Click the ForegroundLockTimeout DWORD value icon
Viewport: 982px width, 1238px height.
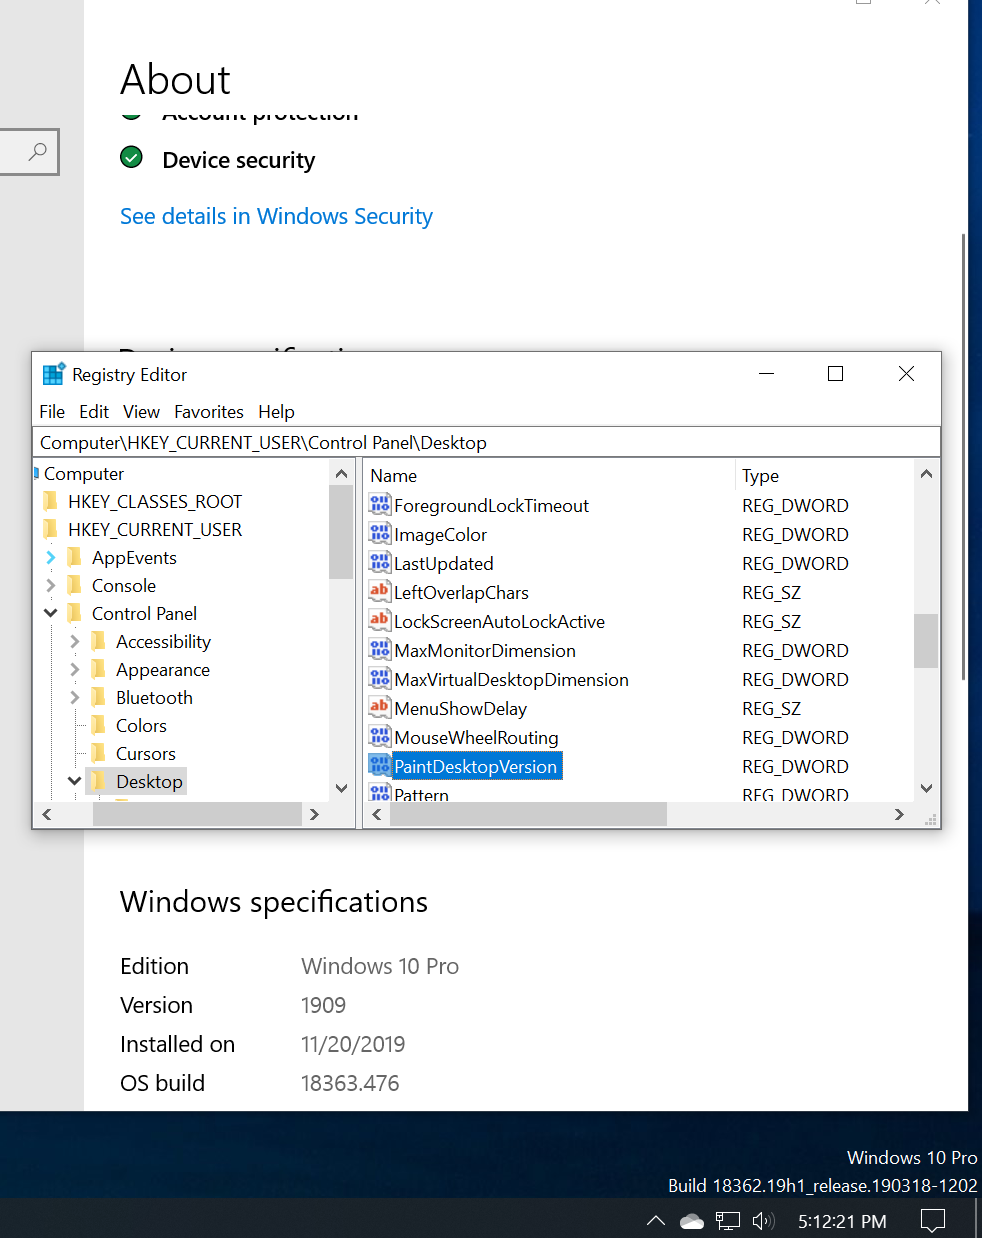(x=380, y=504)
